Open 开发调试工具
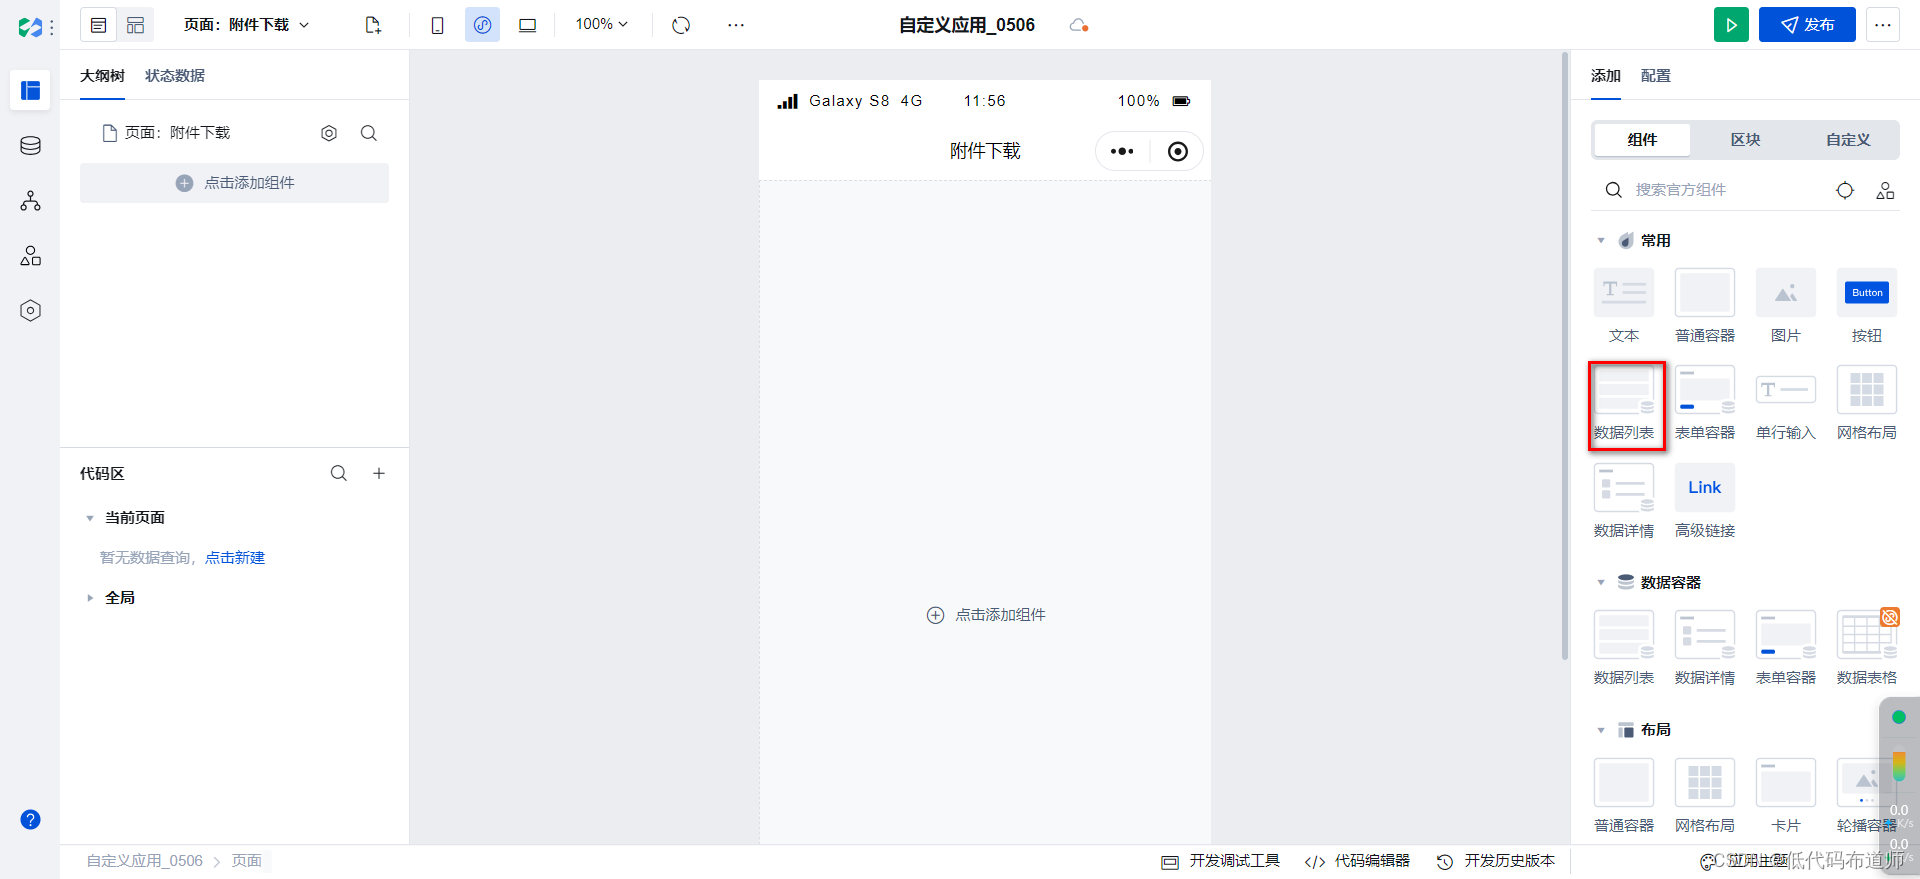1920x879 pixels. (x=1220, y=861)
